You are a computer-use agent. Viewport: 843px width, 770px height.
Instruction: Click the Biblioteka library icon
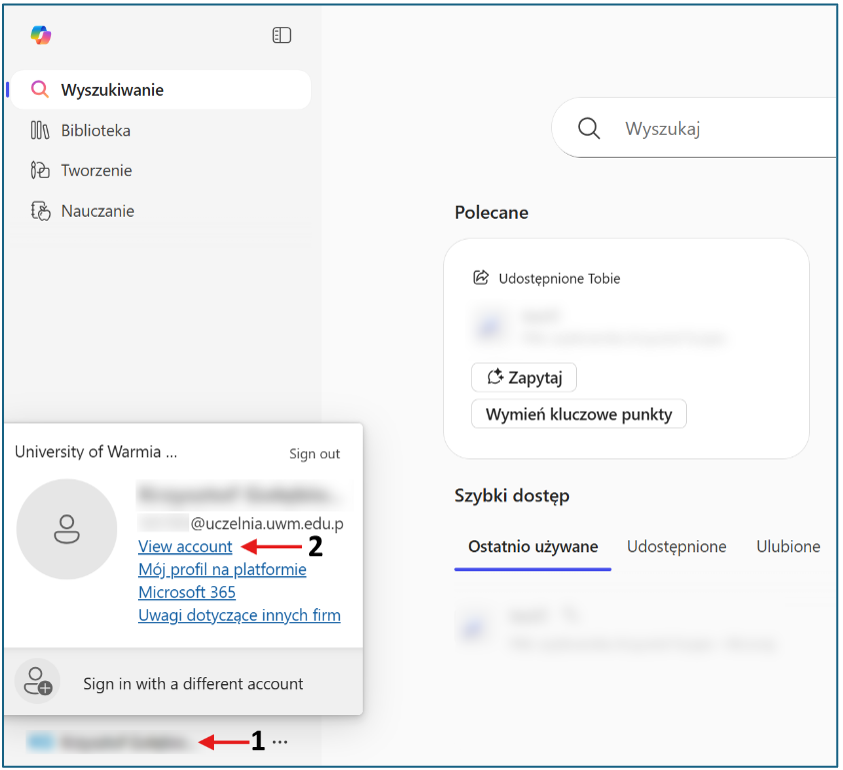pyautogui.click(x=40, y=130)
